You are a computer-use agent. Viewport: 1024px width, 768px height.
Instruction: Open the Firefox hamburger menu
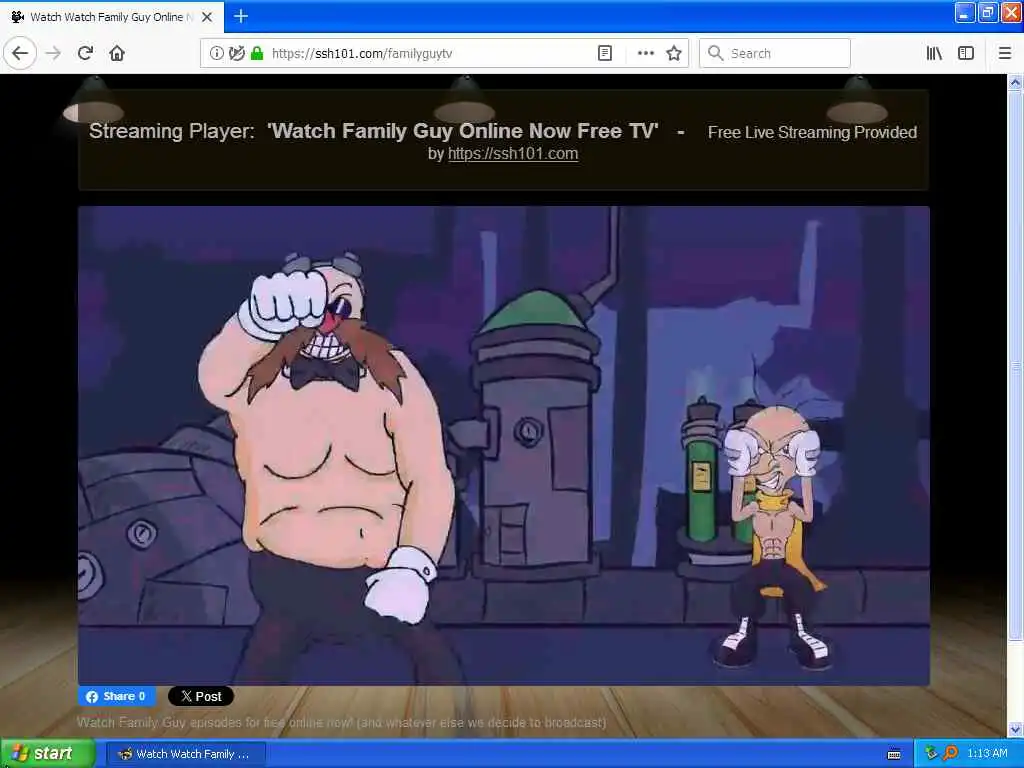pyautogui.click(x=1005, y=54)
